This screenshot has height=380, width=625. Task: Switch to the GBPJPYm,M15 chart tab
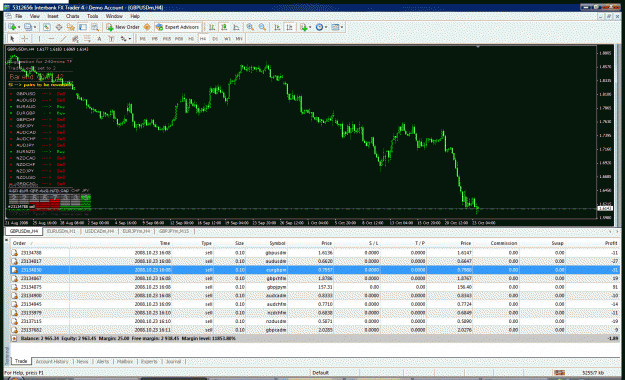click(174, 231)
